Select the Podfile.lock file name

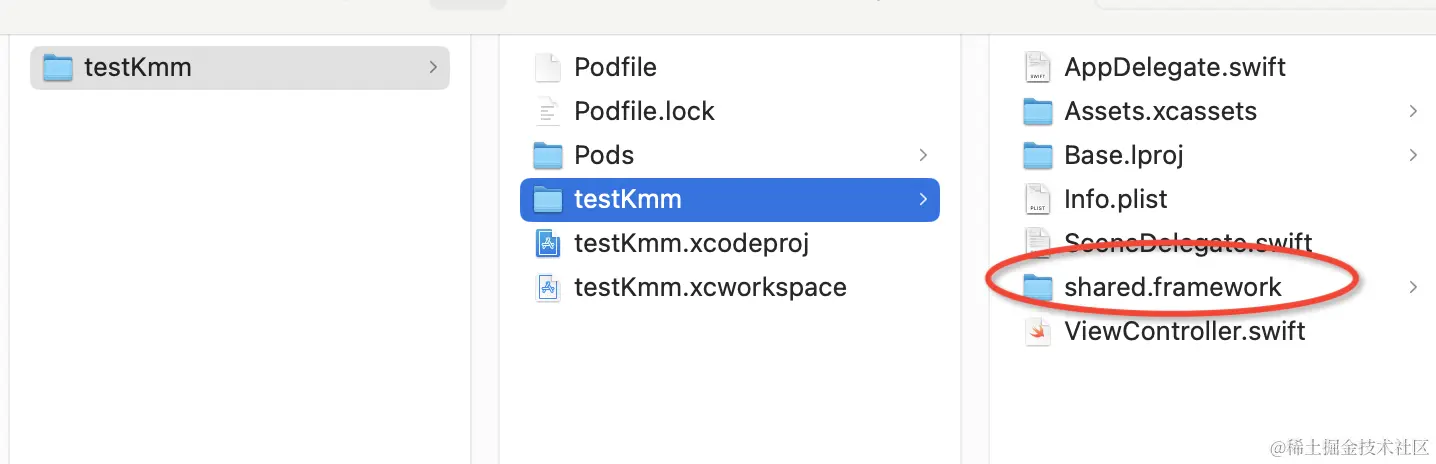644,111
